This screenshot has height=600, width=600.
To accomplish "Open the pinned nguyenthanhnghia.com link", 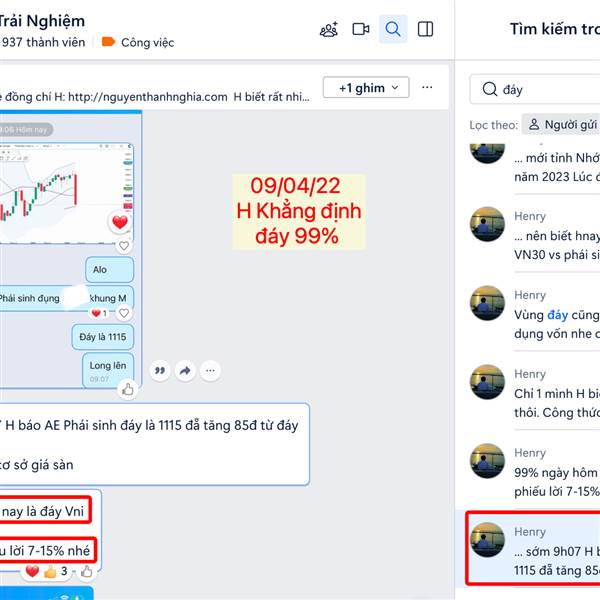I will point(148,97).
